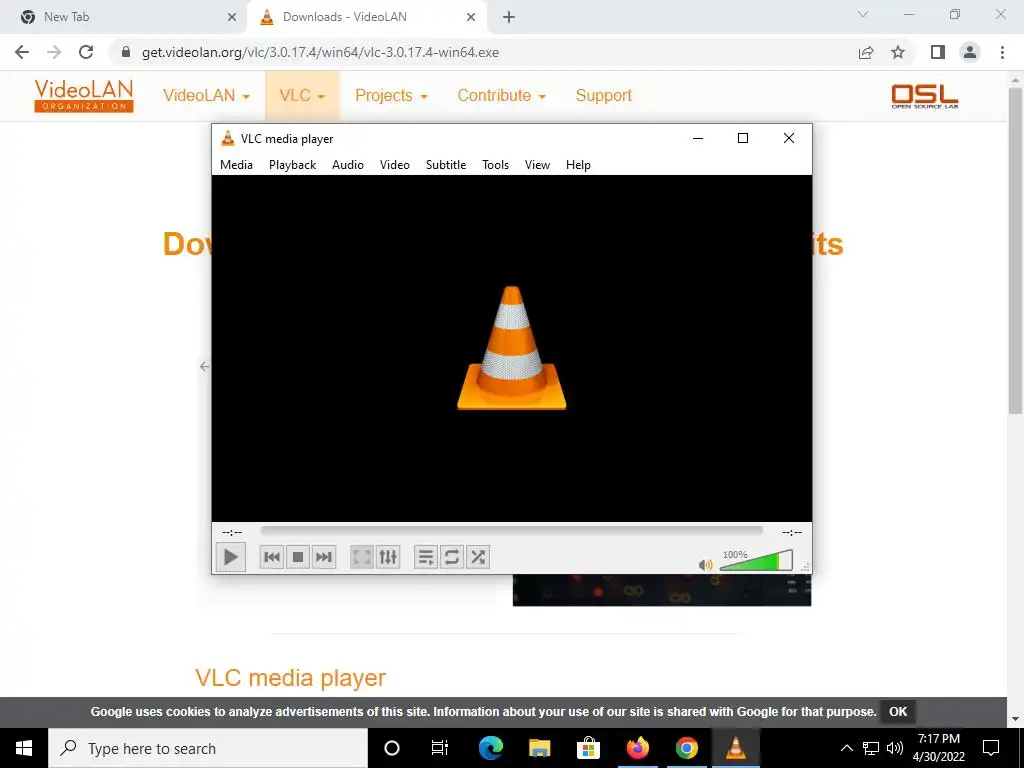Close the Downloads - VideoLAN tab

point(471,18)
